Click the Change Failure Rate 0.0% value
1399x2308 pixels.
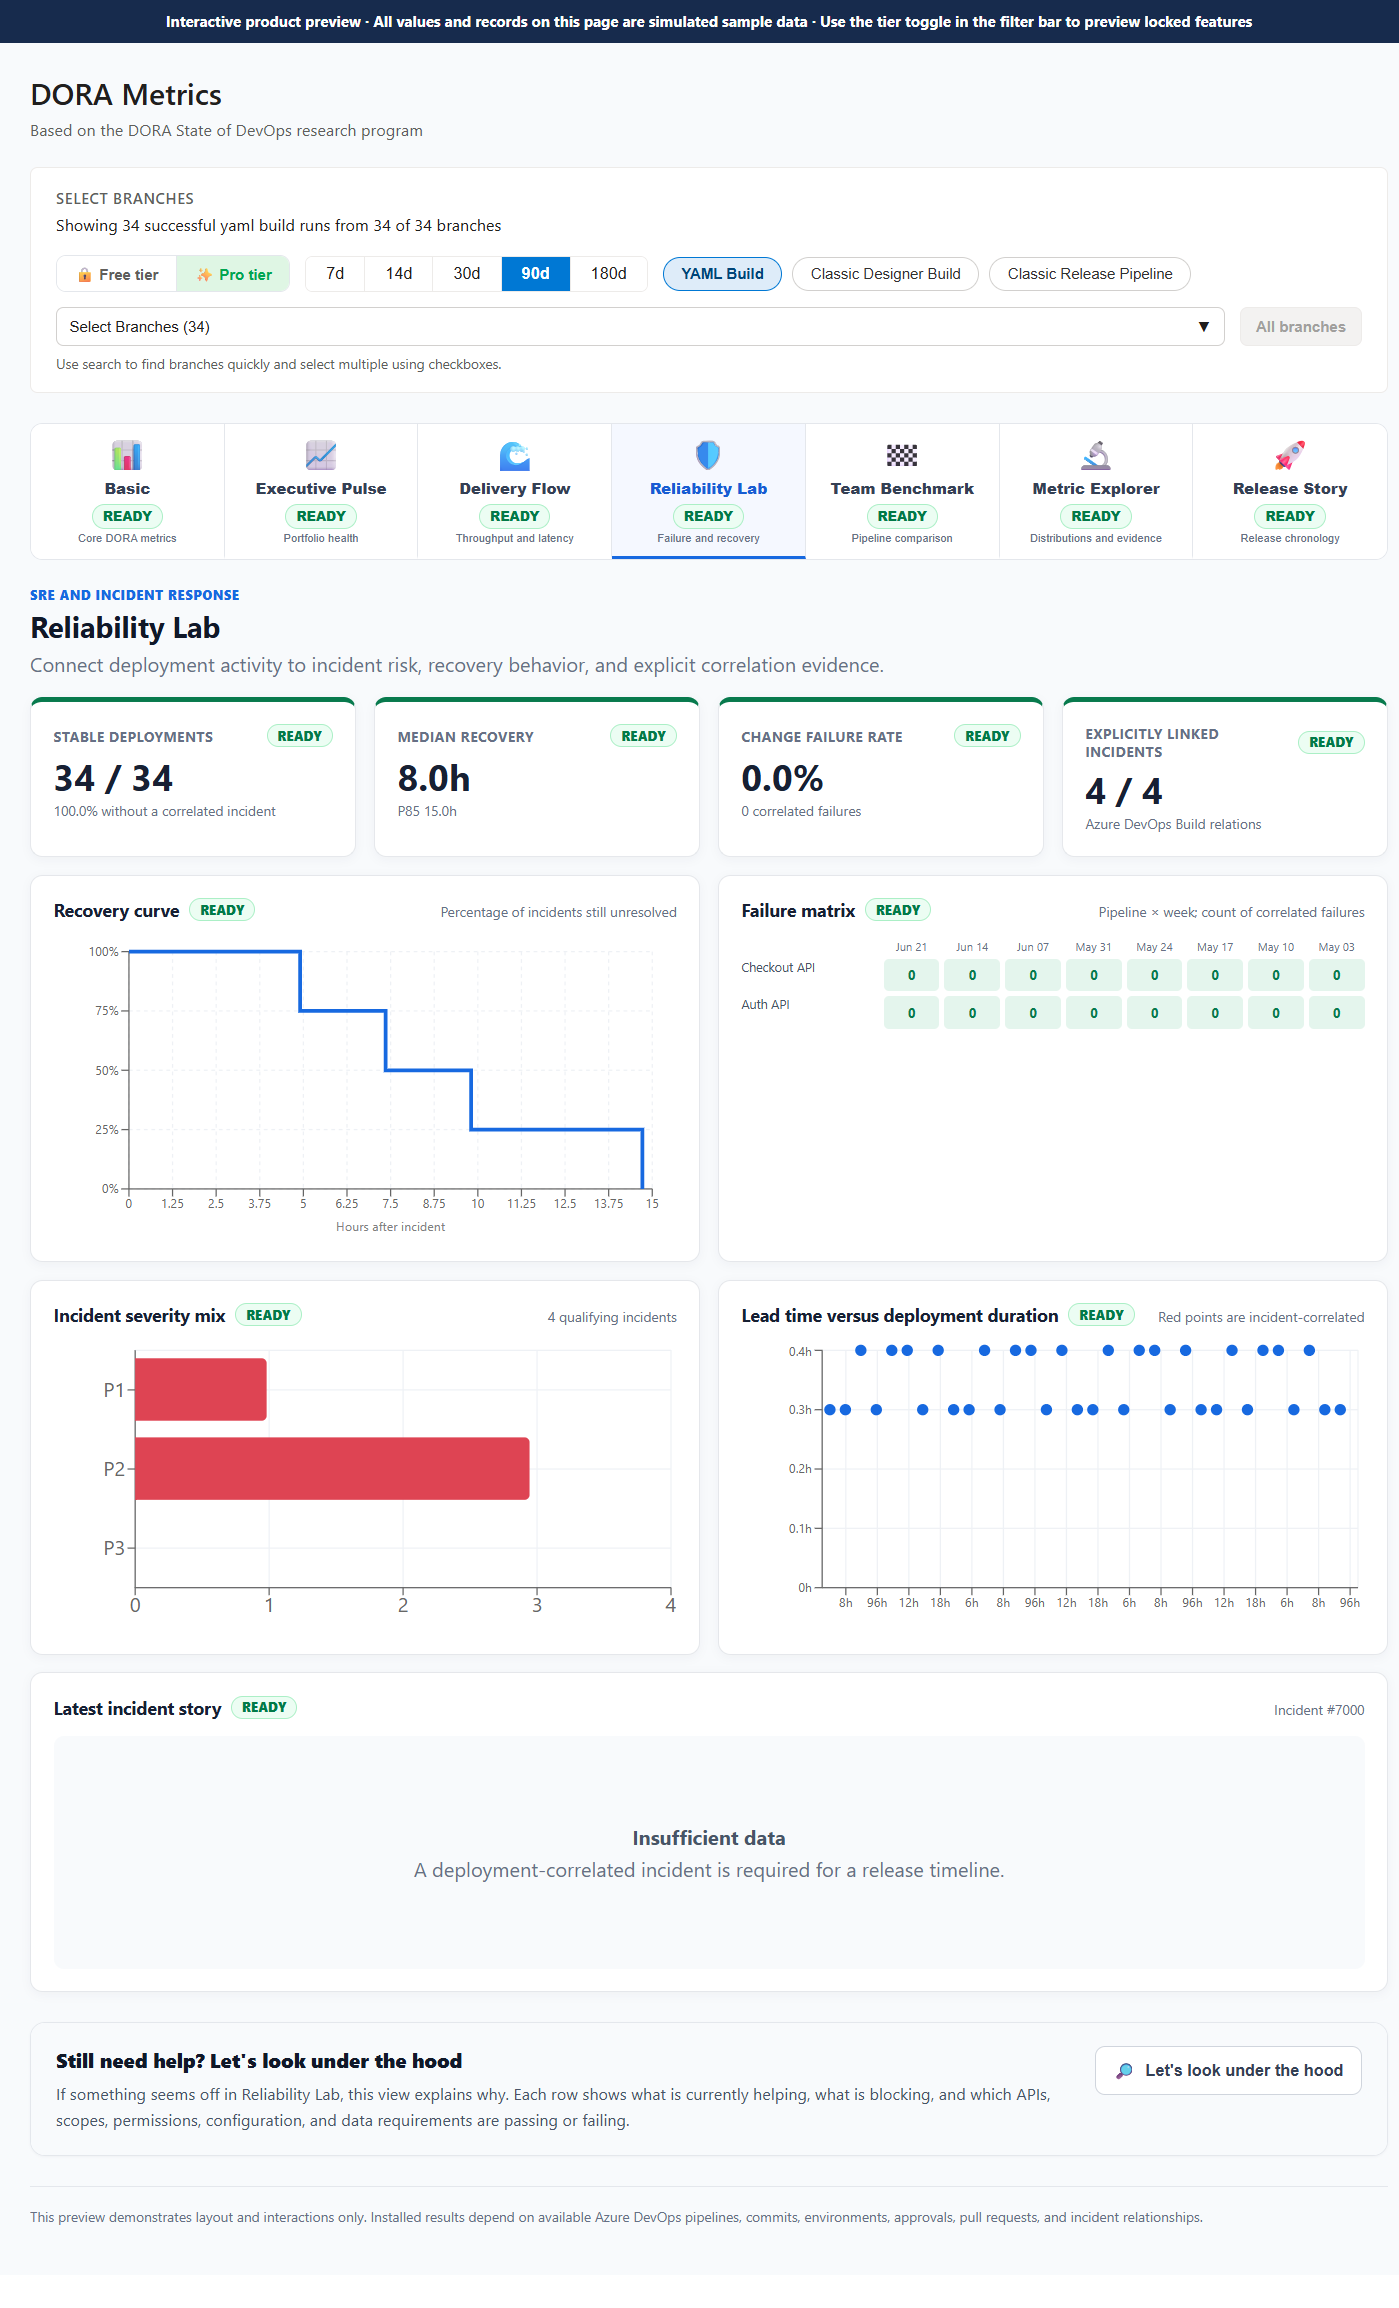[782, 778]
